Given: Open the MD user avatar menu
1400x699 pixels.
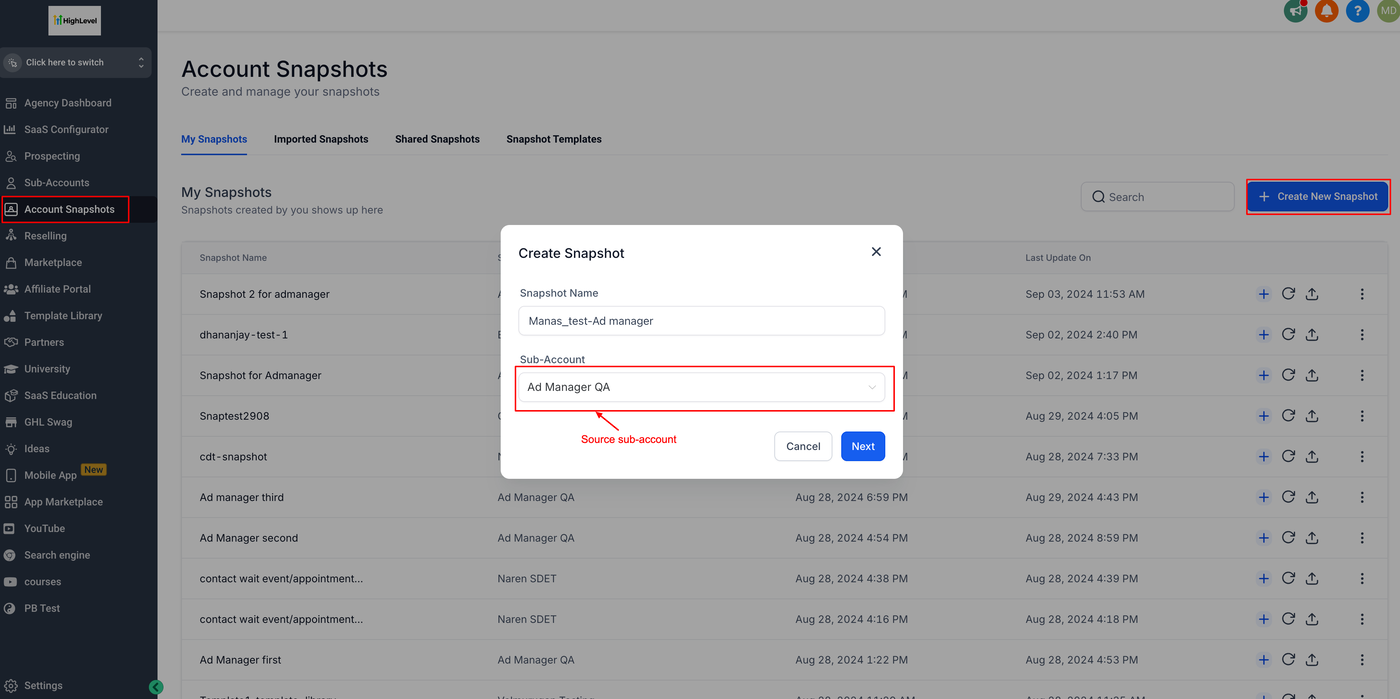Looking at the screenshot, I should pos(1387,11).
